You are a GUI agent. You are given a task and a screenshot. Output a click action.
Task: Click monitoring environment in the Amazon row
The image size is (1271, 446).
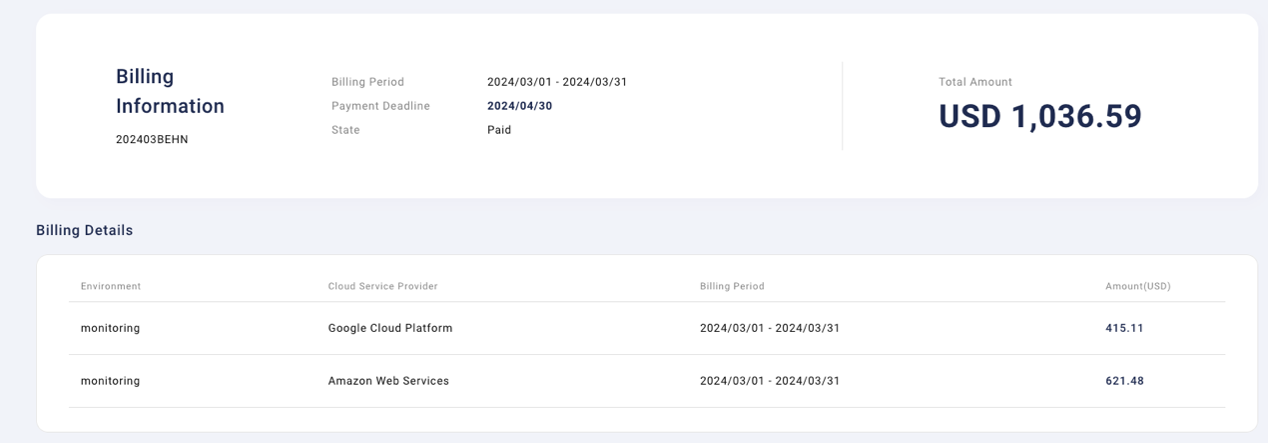tap(110, 381)
